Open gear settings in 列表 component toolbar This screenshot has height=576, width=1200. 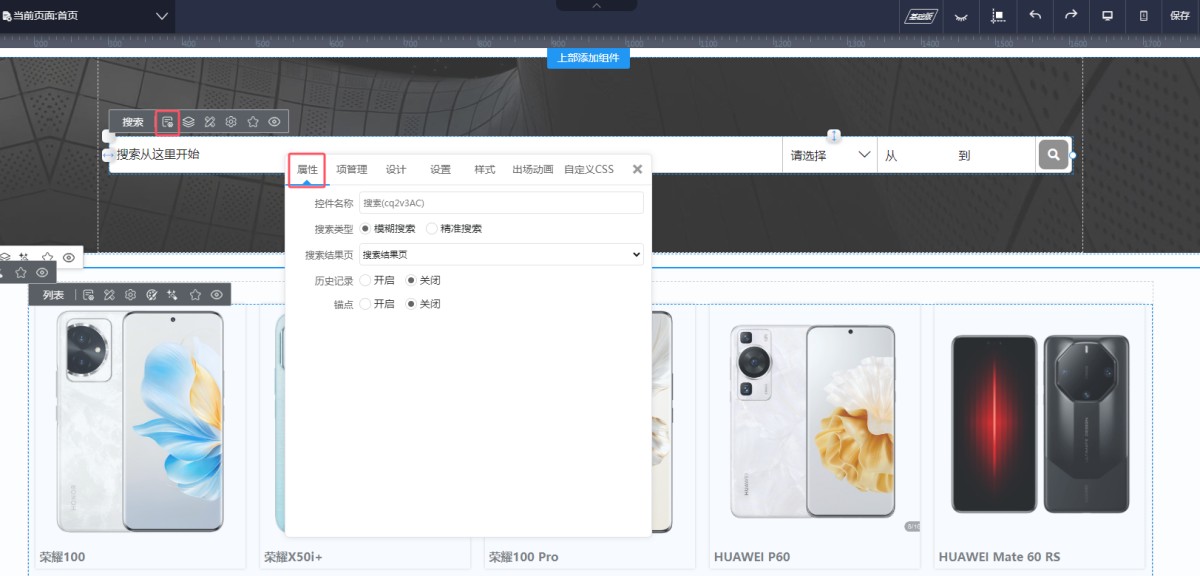(130, 295)
